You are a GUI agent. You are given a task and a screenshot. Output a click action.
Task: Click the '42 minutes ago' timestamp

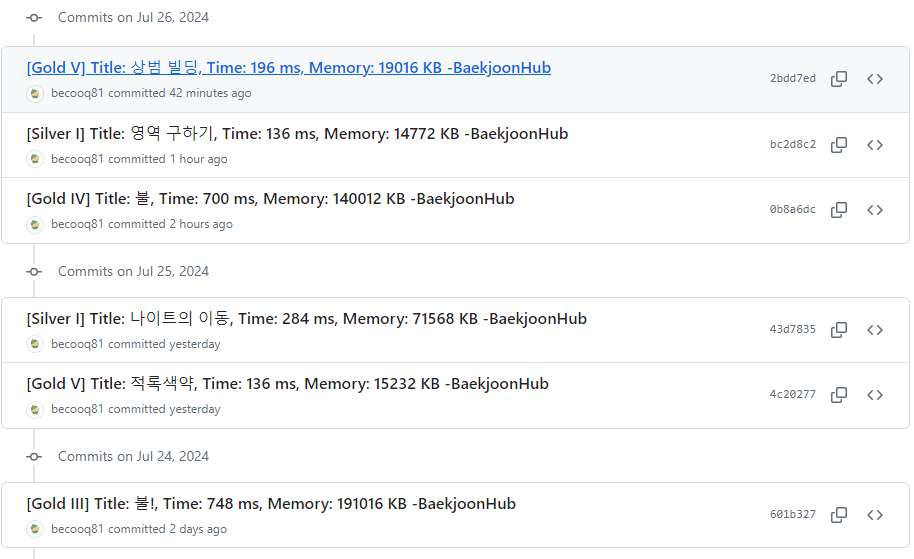click(x=210, y=93)
